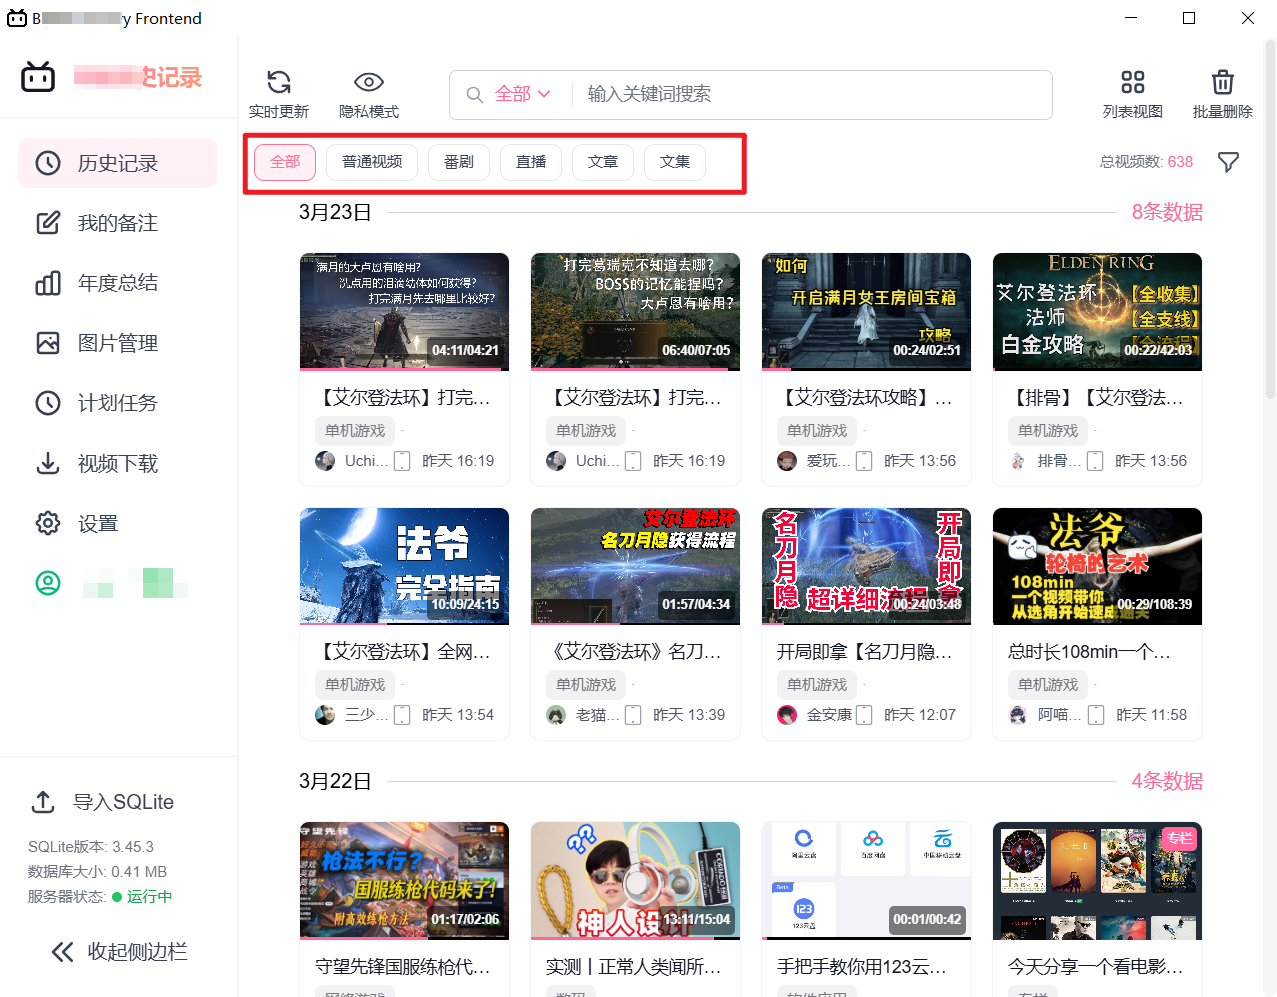Select the 普通视频 category tab
Image resolution: width=1277 pixels, height=997 pixels.
[372, 162]
